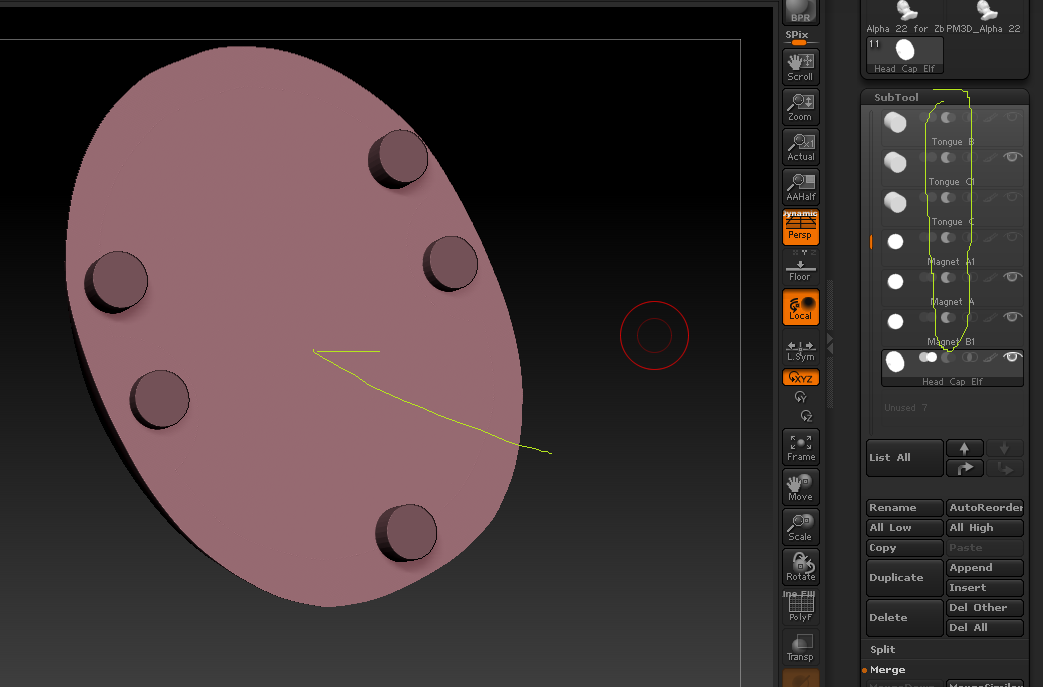Select the Head Cap Elf subtool thumbnail in list
This screenshot has width=1043, height=687.
pyautogui.click(x=895, y=362)
